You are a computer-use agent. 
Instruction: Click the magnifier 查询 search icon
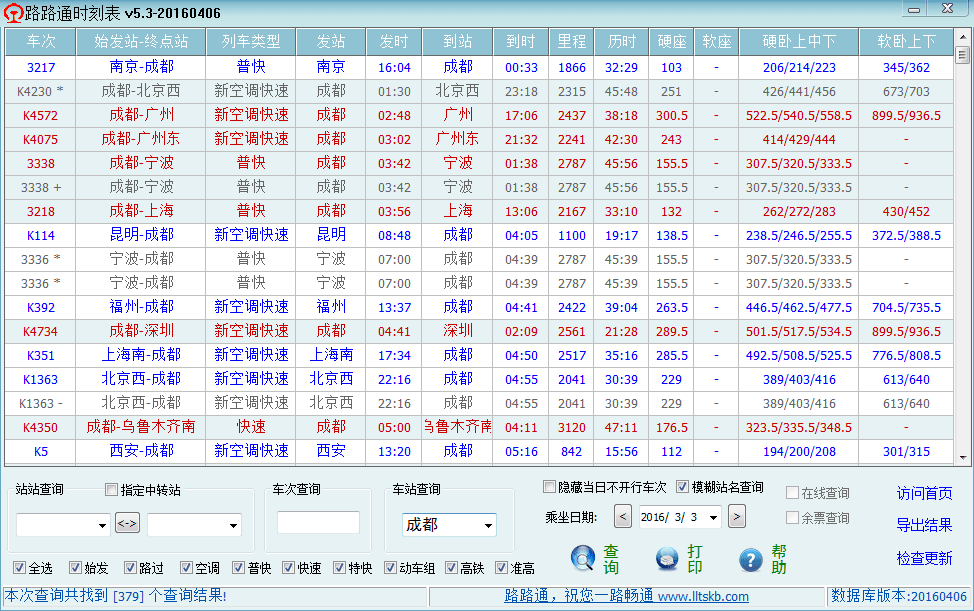pos(583,559)
